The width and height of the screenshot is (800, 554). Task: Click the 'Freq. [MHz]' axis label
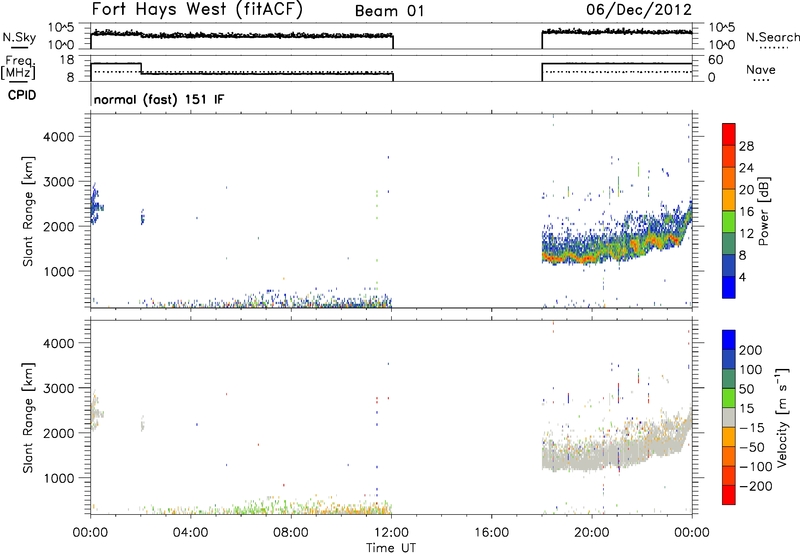(x=18, y=67)
